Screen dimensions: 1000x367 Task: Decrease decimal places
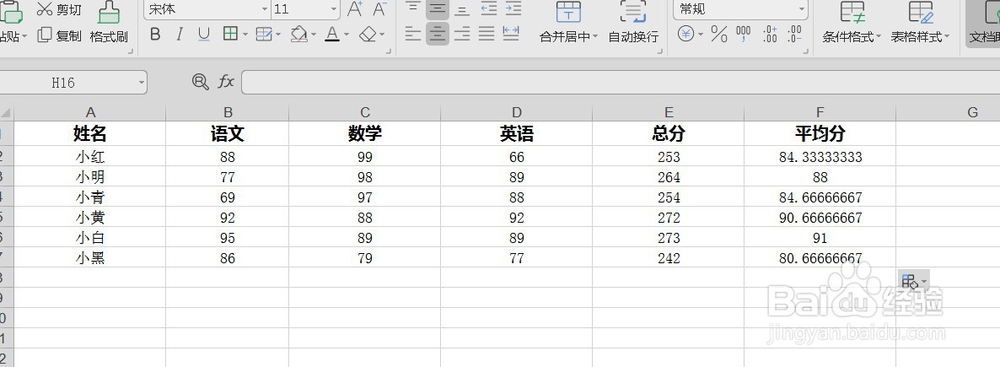(x=794, y=34)
